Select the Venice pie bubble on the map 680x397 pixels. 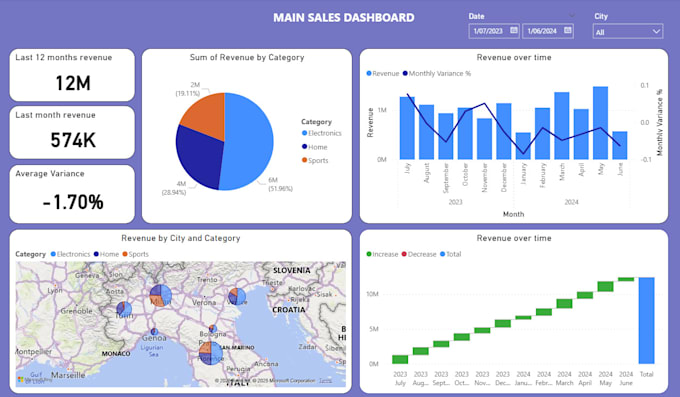pos(237,297)
